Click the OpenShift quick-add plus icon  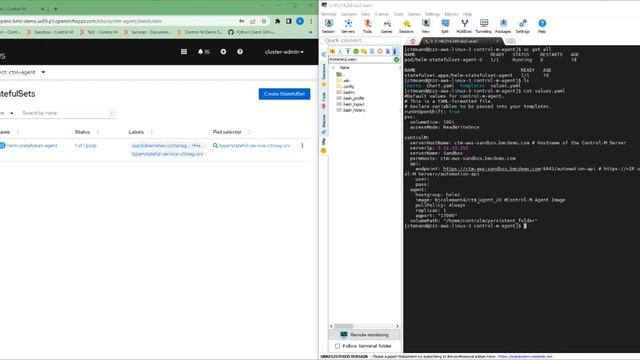click(x=223, y=52)
